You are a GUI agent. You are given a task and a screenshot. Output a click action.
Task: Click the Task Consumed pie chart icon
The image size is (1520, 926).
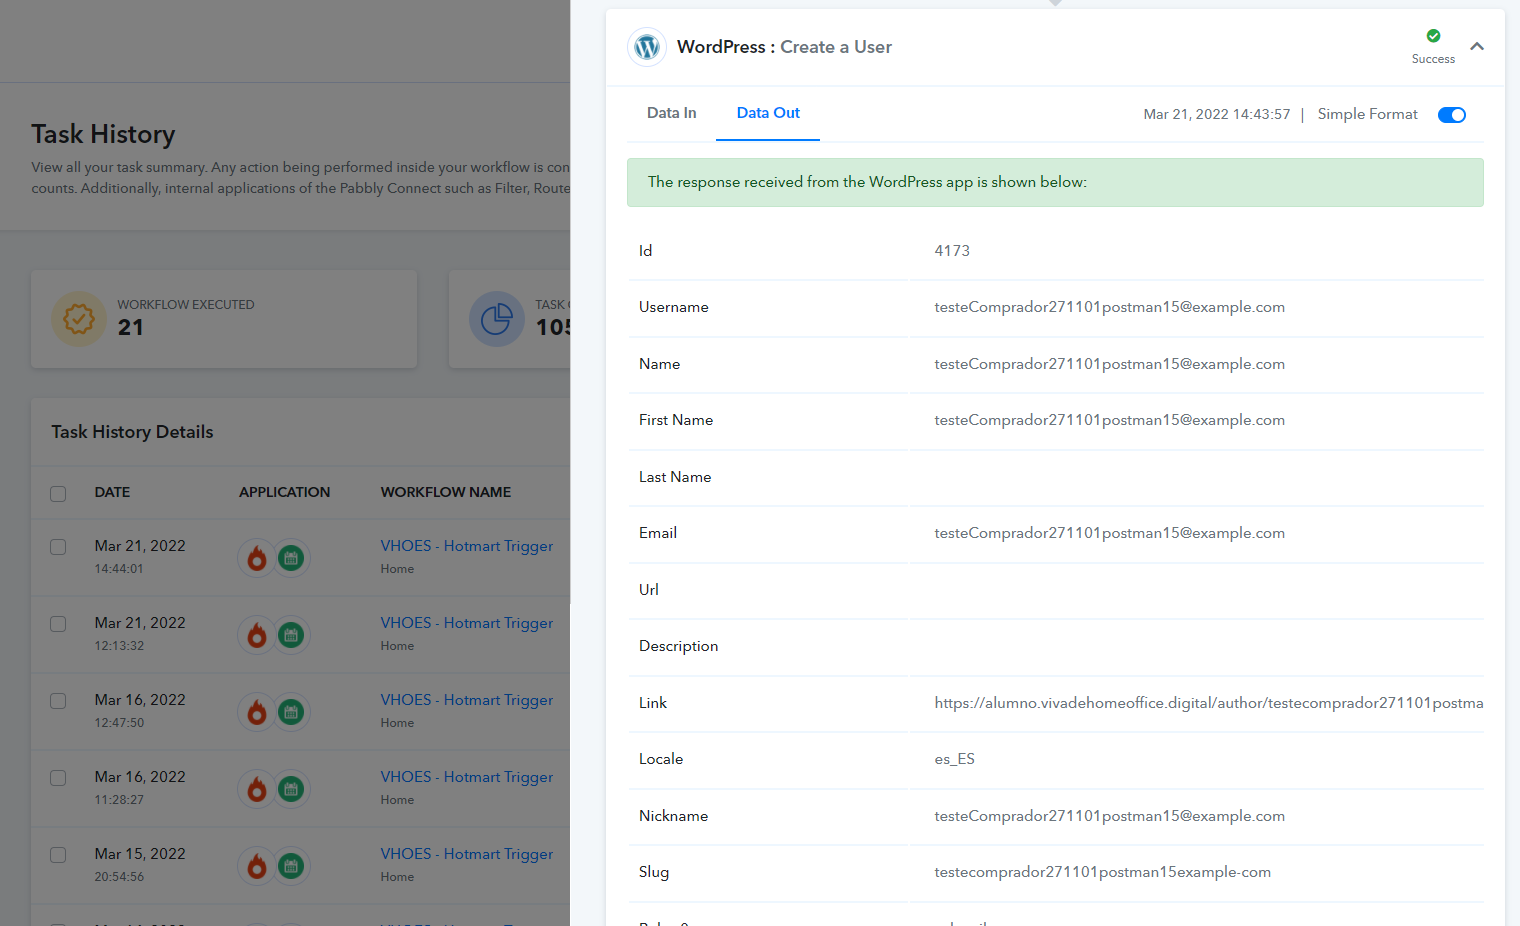point(497,319)
